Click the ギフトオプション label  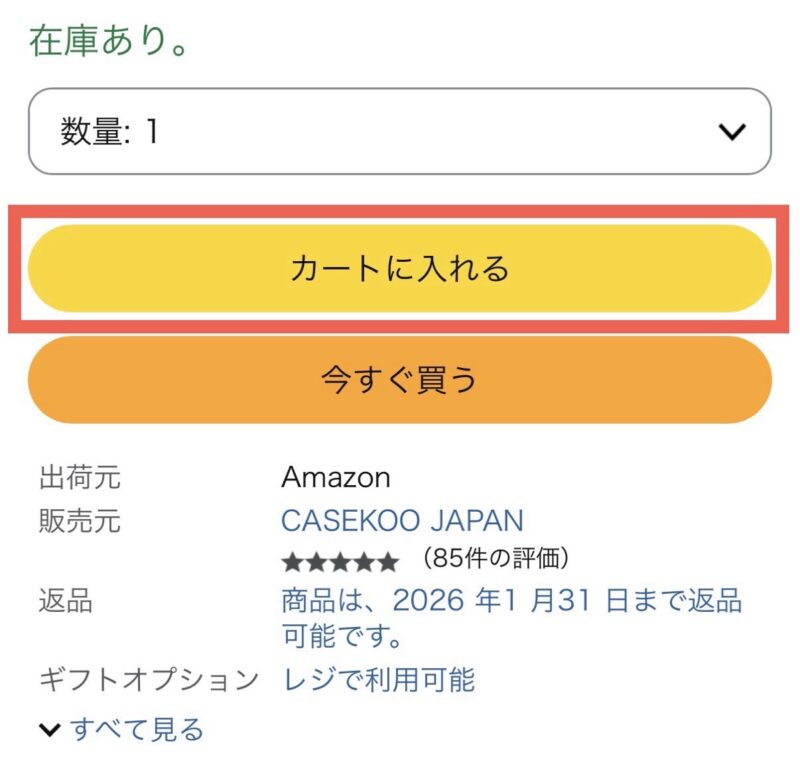click(x=148, y=680)
